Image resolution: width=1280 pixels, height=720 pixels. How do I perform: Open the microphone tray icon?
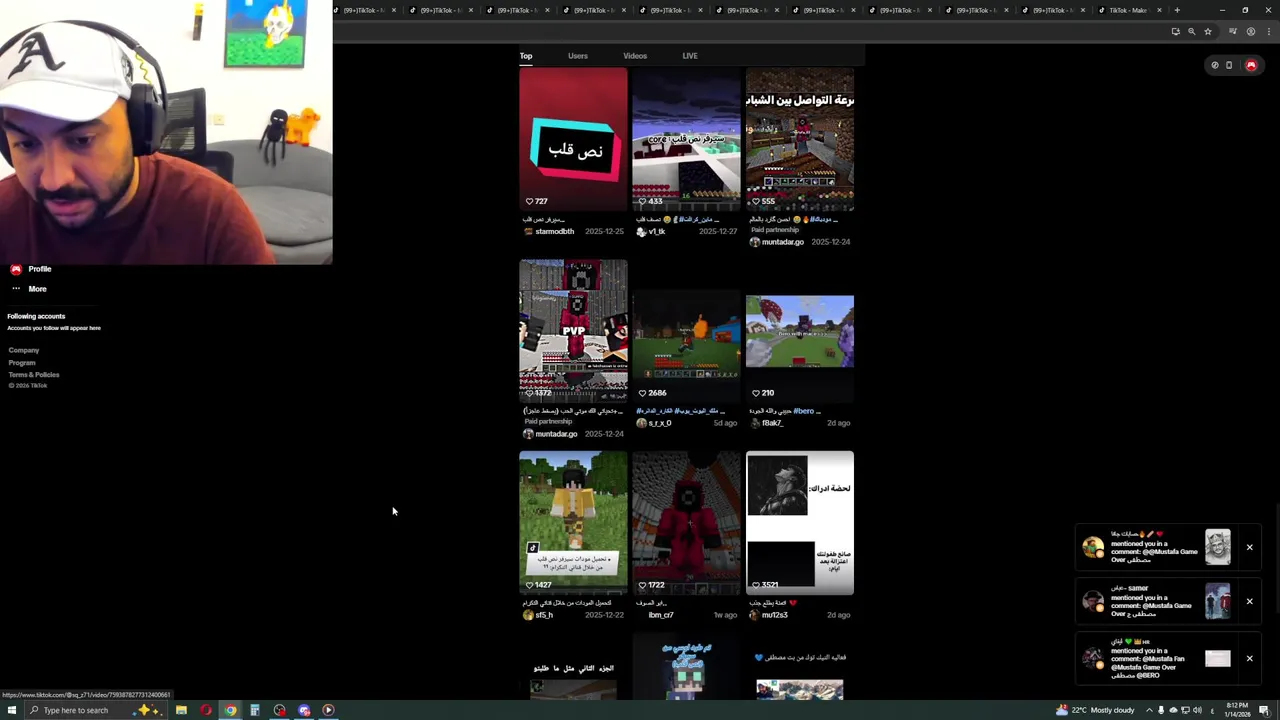pos(1161,710)
